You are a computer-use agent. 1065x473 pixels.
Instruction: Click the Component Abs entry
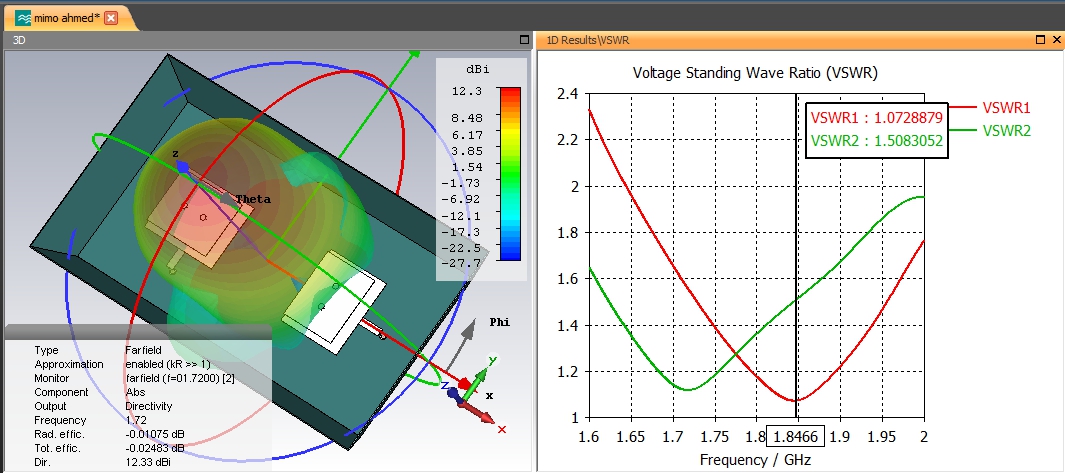point(90,392)
